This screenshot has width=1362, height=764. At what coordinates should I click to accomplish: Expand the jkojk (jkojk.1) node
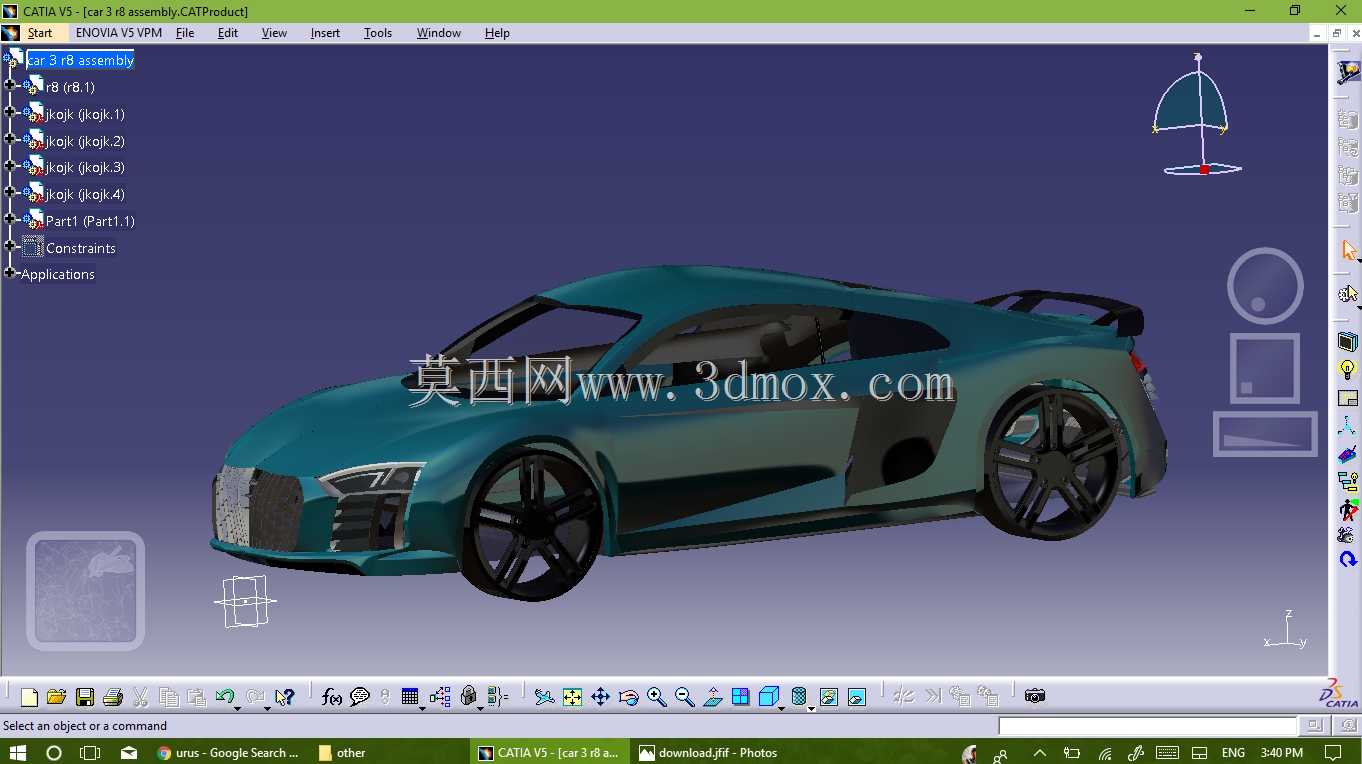(x=10, y=113)
